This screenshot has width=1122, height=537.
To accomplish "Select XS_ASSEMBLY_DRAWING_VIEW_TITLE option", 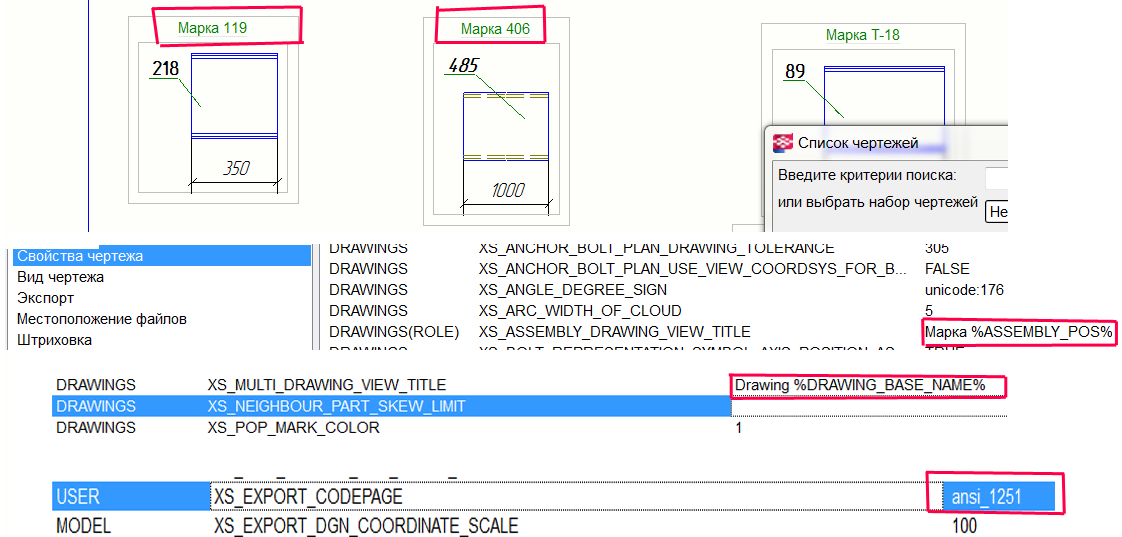I will (x=614, y=332).
